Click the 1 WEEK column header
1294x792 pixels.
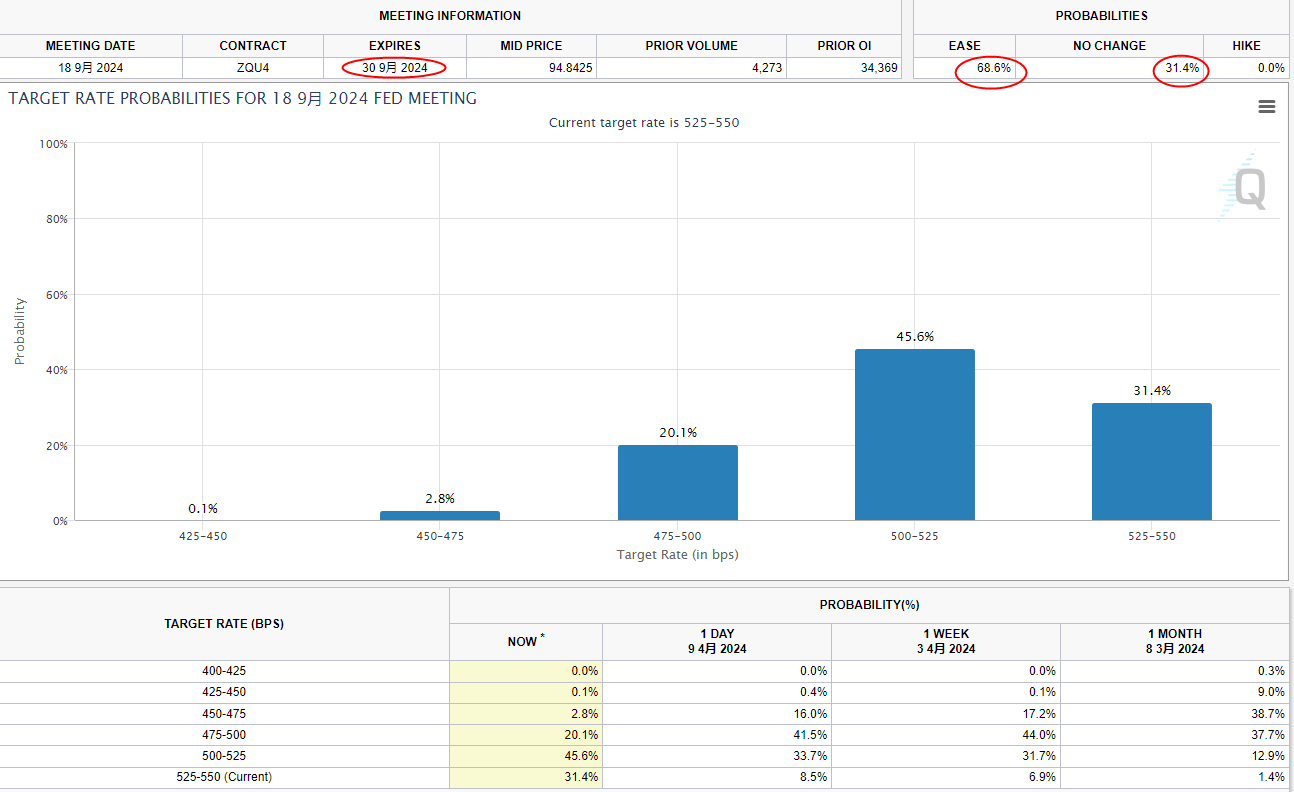(945, 641)
